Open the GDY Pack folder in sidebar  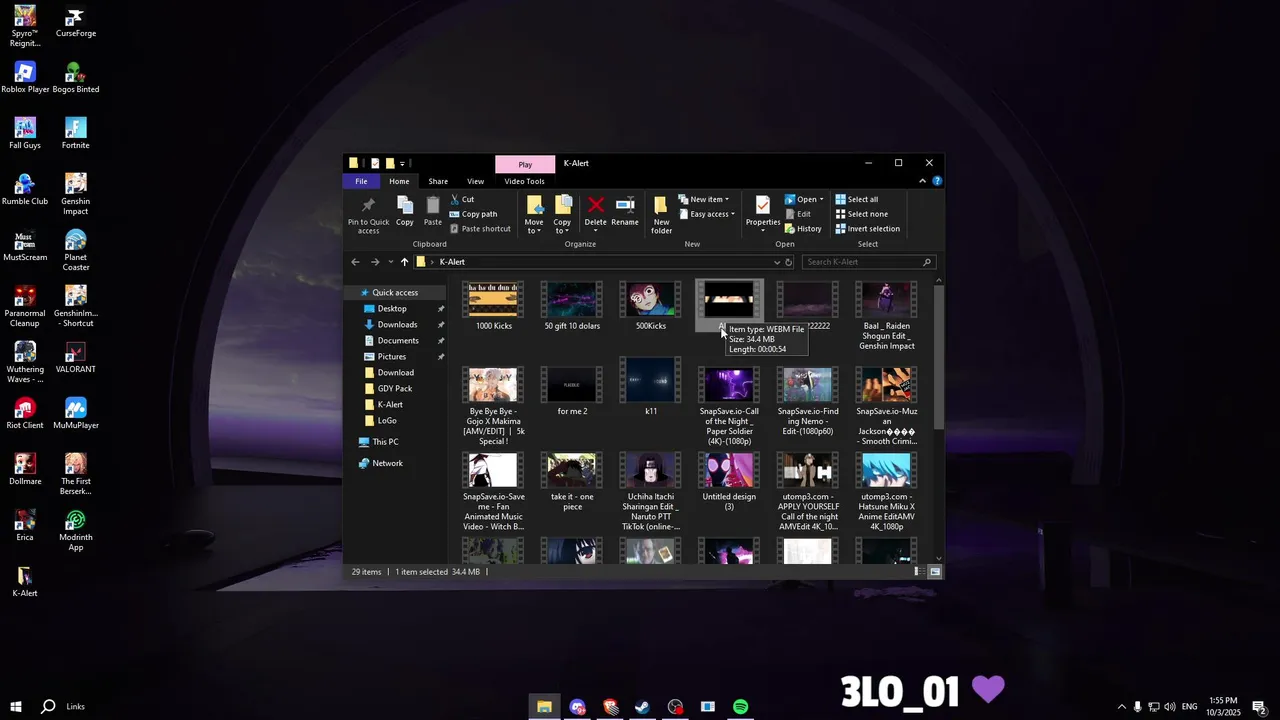(394, 389)
